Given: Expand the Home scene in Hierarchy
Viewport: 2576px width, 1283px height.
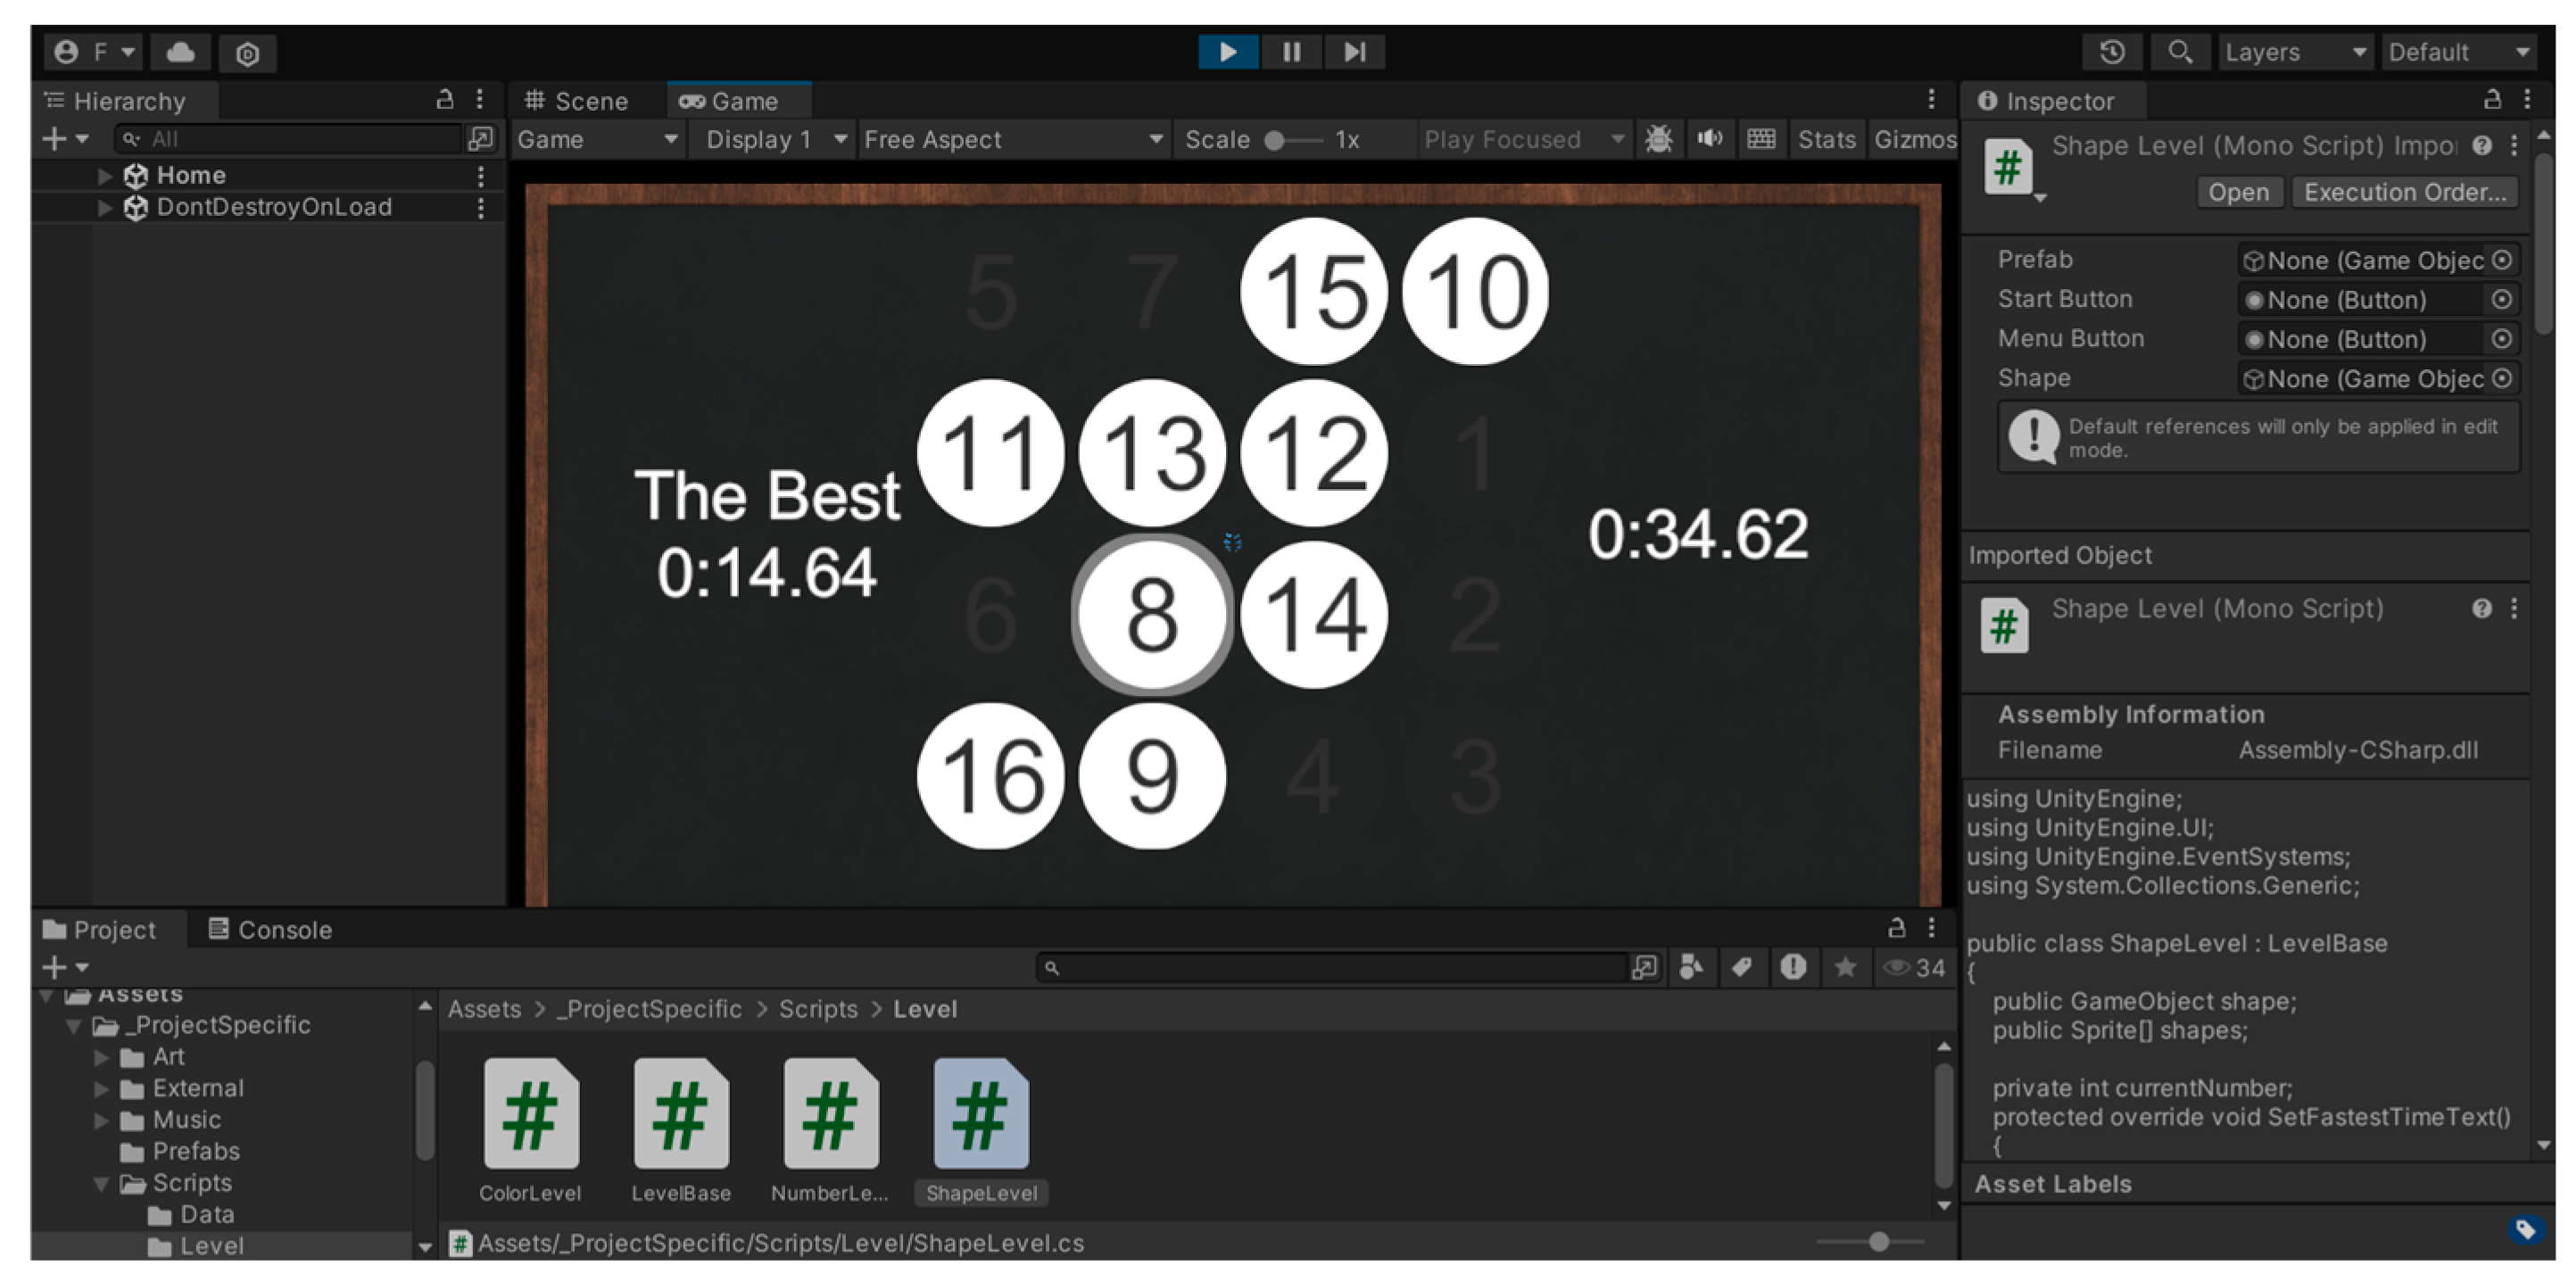Looking at the screenshot, I should pyautogui.click(x=104, y=176).
